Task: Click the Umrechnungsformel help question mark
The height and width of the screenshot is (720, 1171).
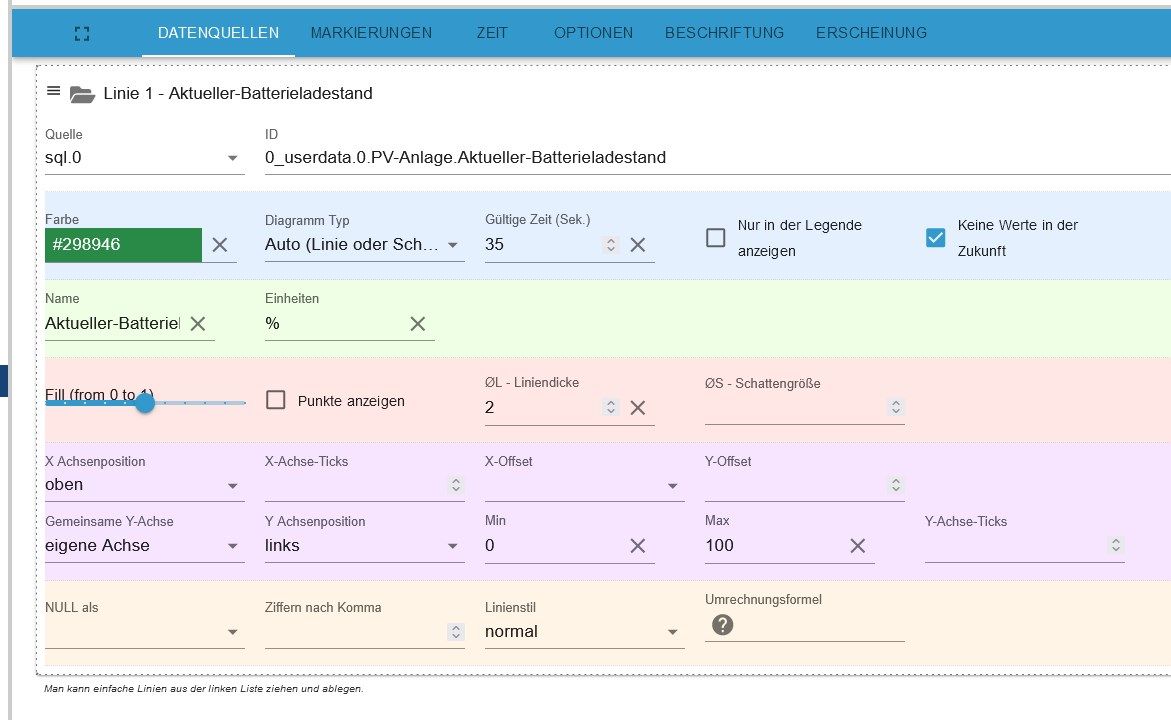Action: [x=722, y=625]
